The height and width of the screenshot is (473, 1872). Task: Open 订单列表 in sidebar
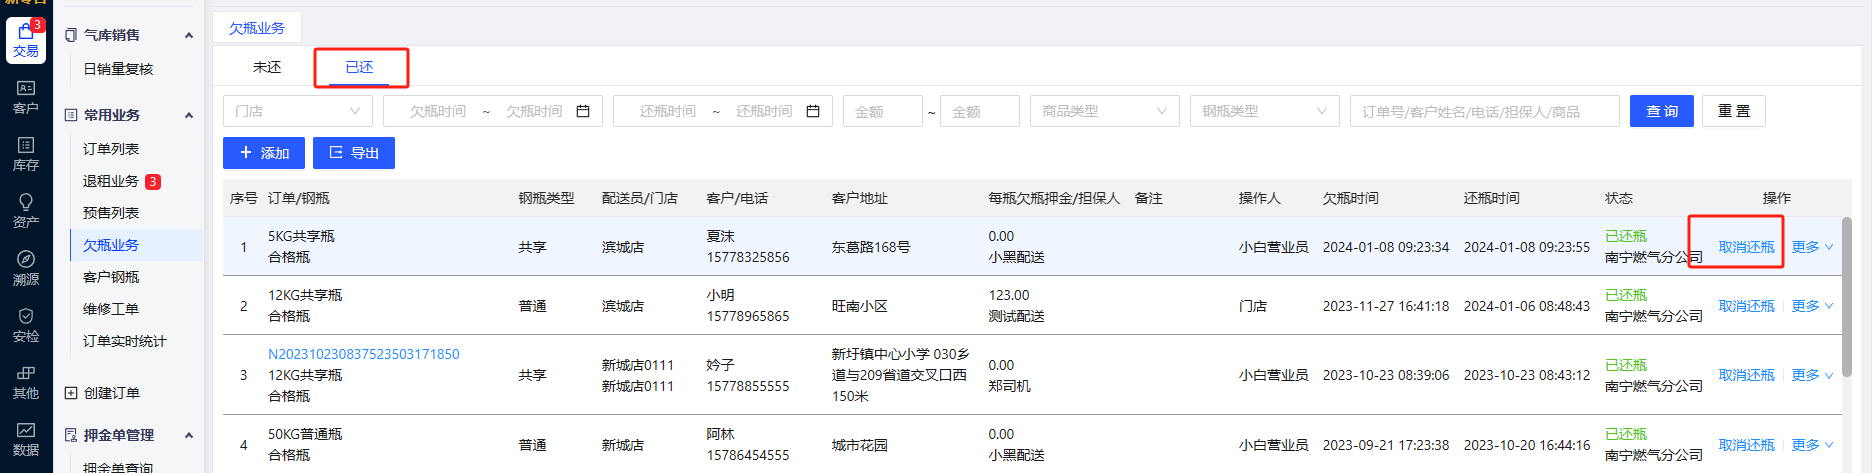pyautogui.click(x=111, y=149)
